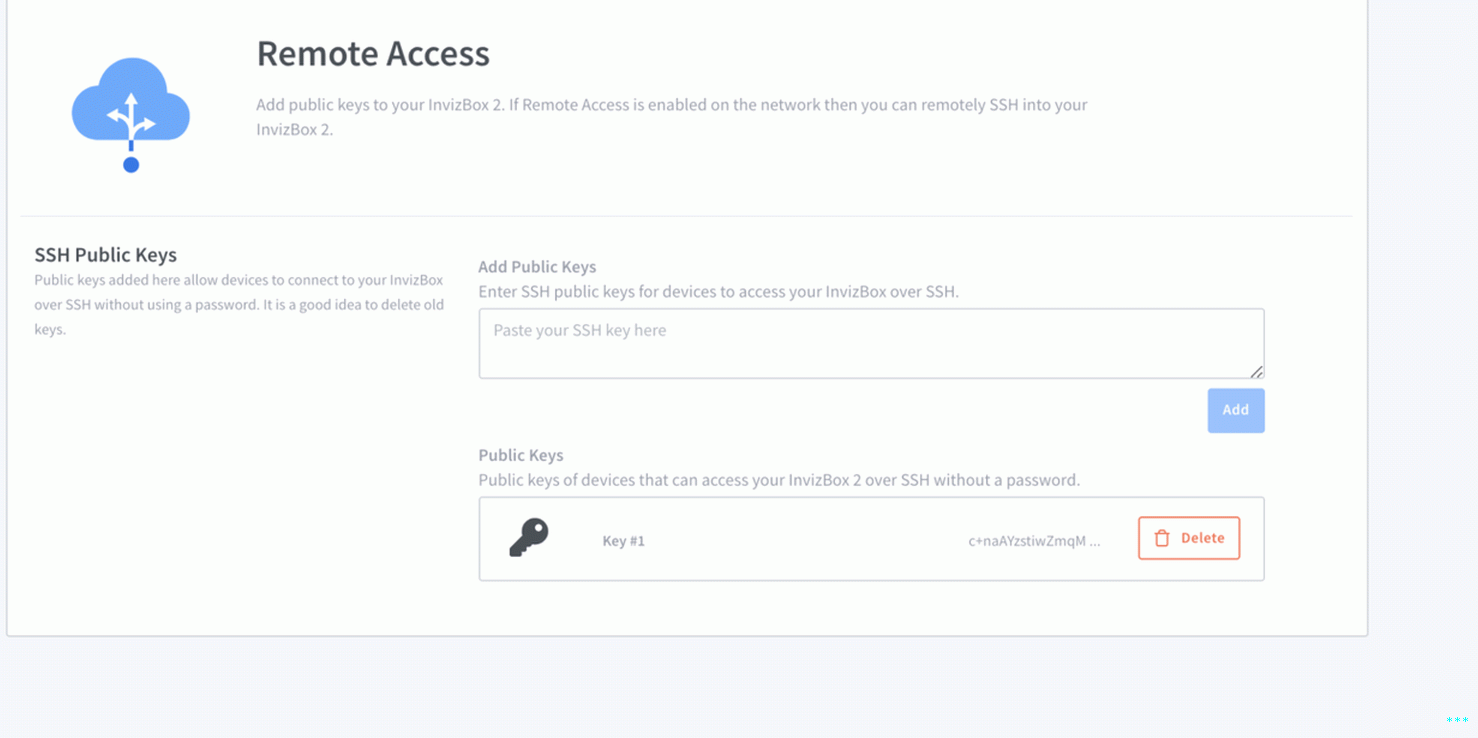The height and width of the screenshot is (738, 1478).
Task: Click the key icon beside Key #1
Action: click(529, 538)
